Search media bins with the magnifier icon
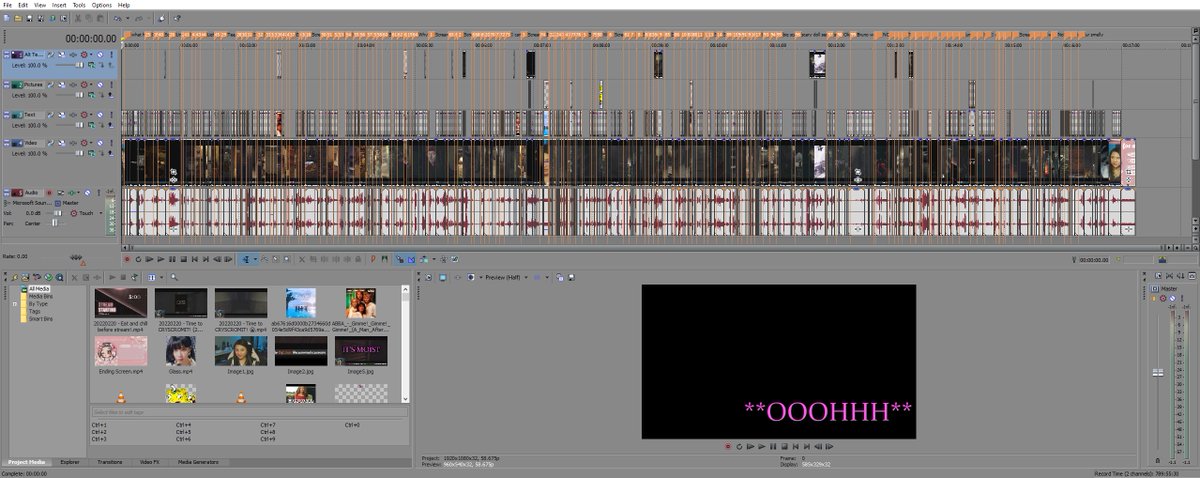The image size is (1200, 478). tap(174, 277)
